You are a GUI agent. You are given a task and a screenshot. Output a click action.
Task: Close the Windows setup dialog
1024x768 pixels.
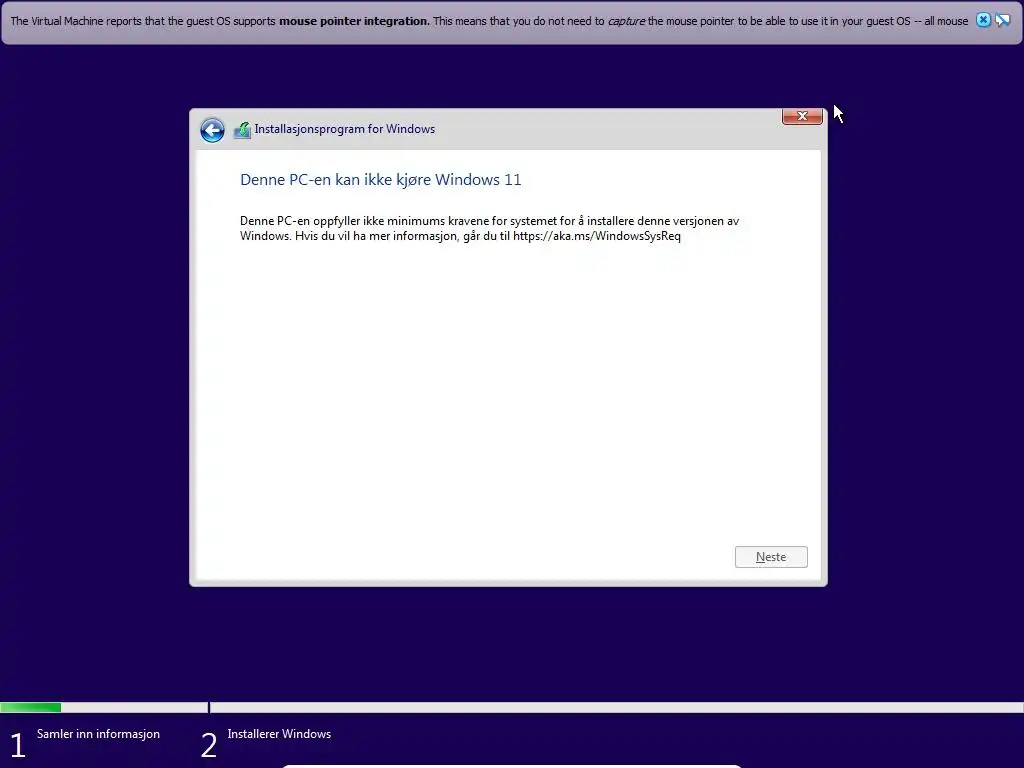802,116
